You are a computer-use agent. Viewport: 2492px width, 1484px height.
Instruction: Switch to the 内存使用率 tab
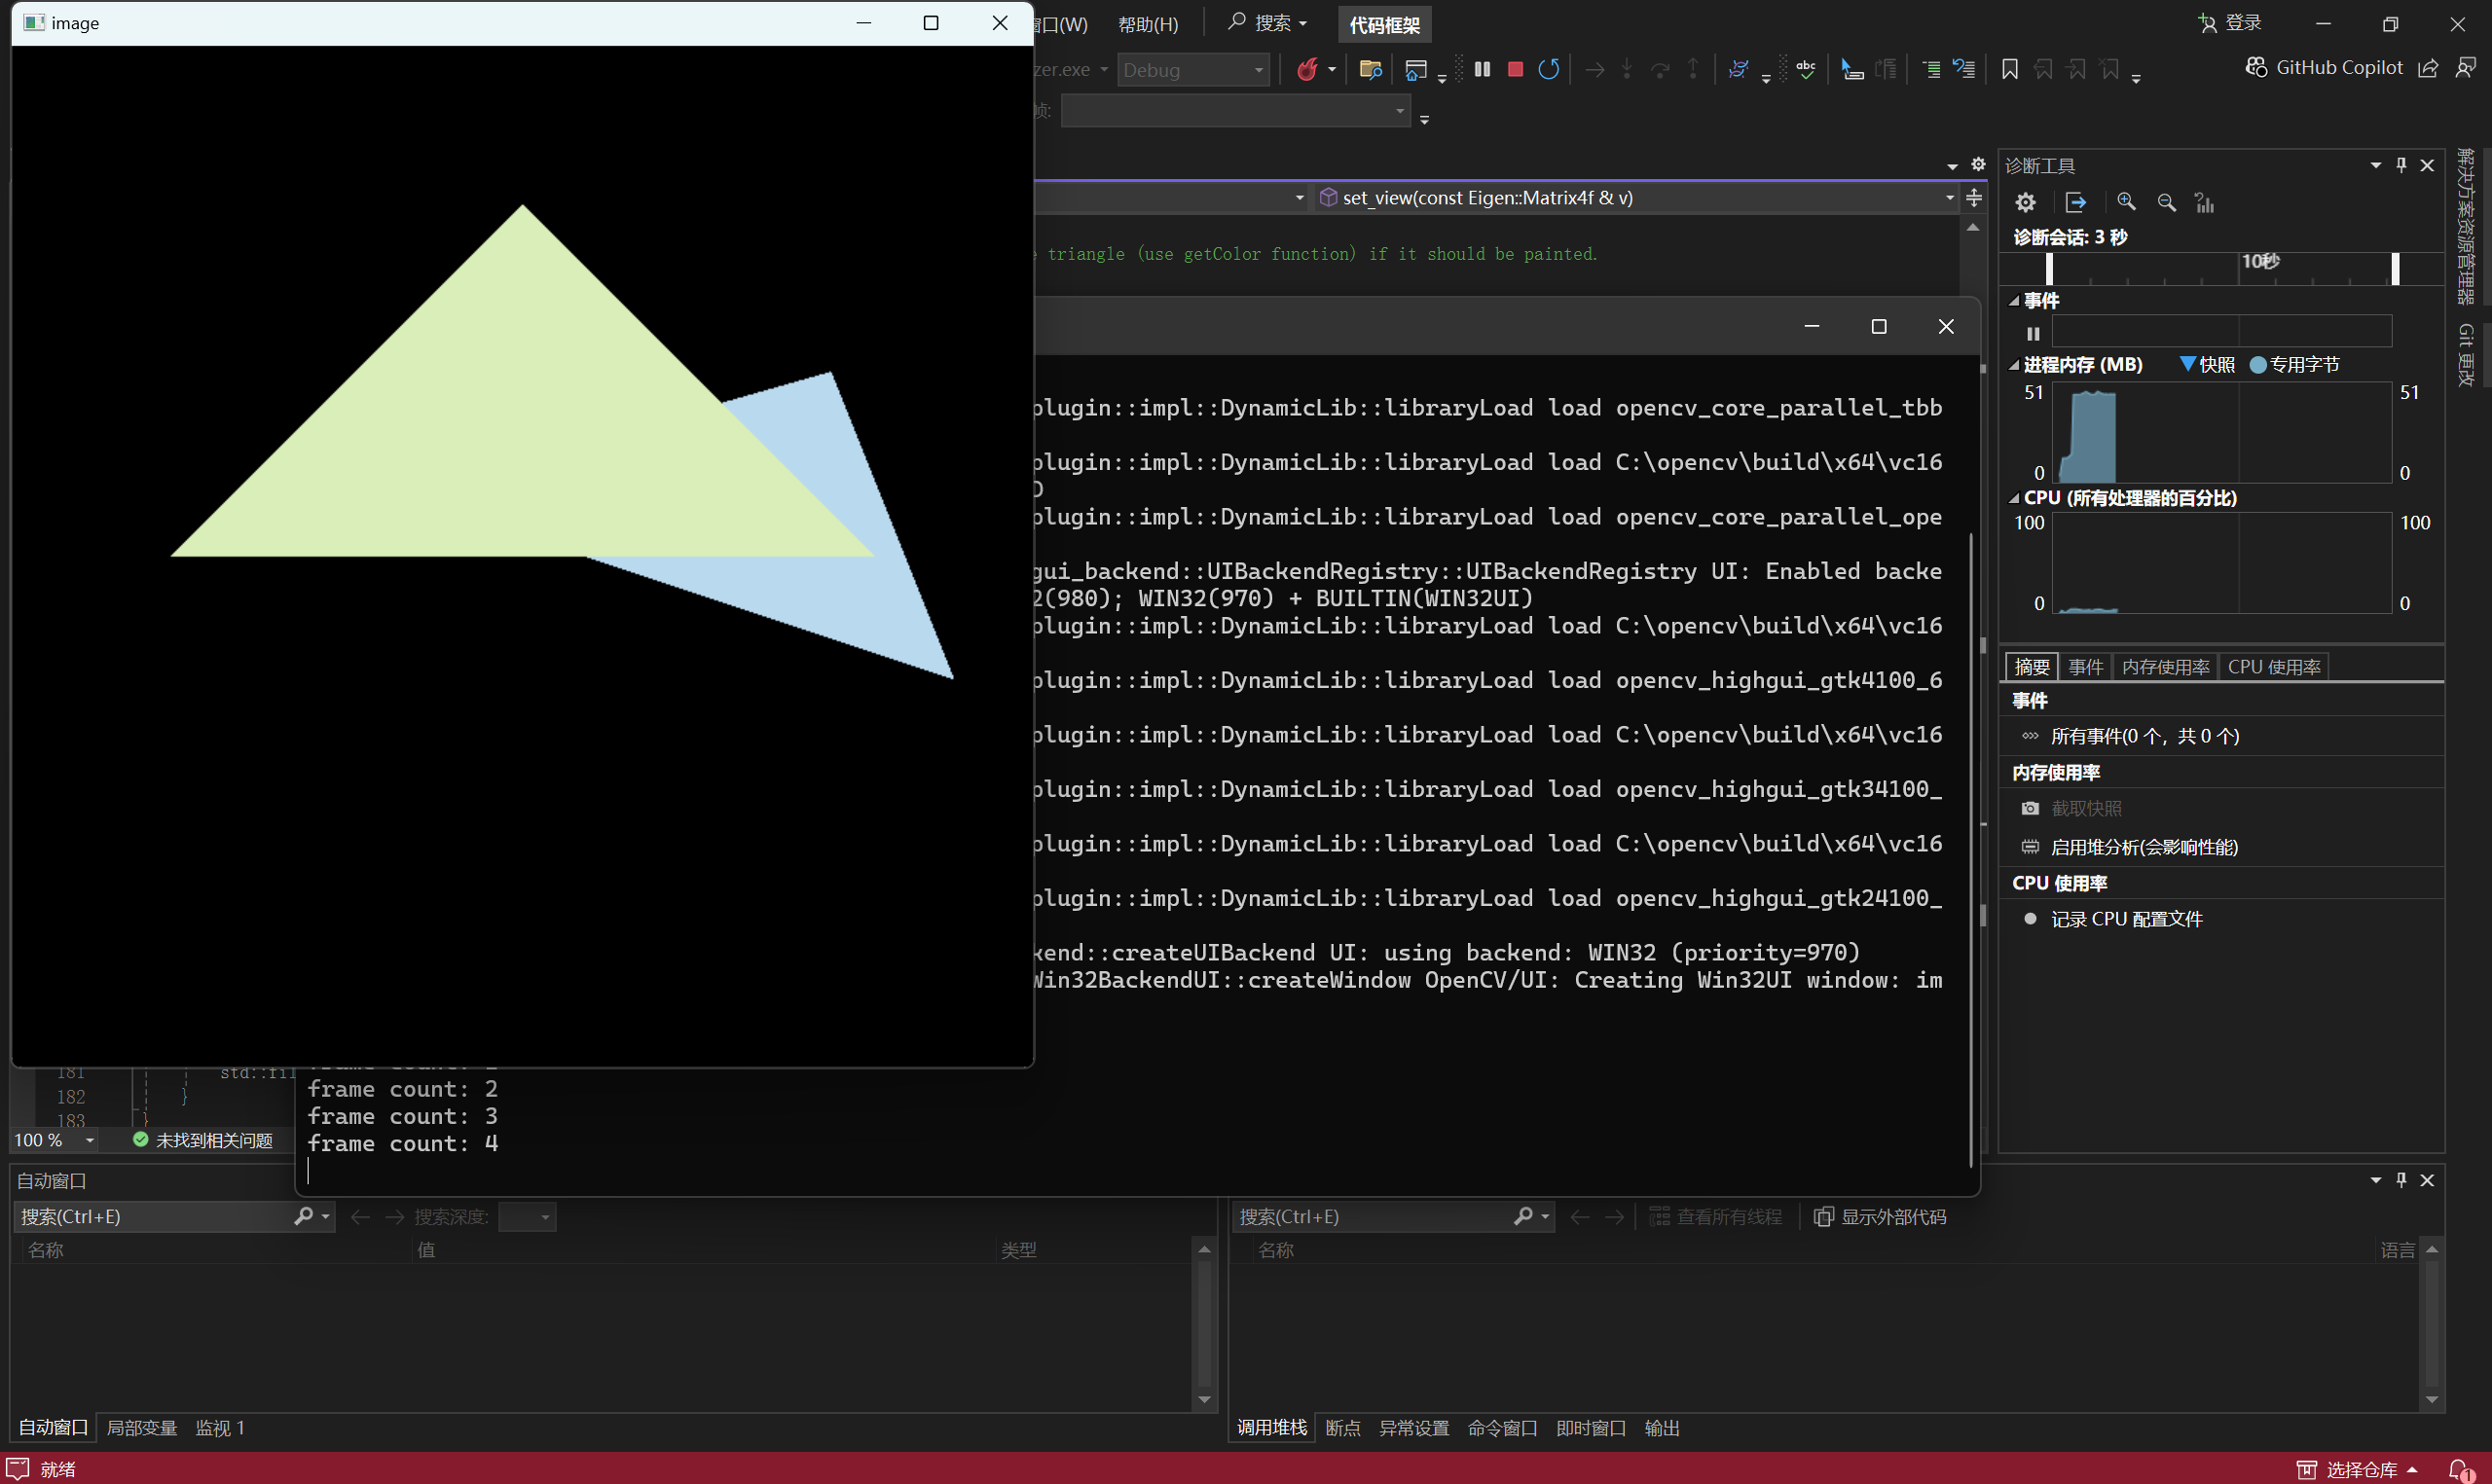2166,667
